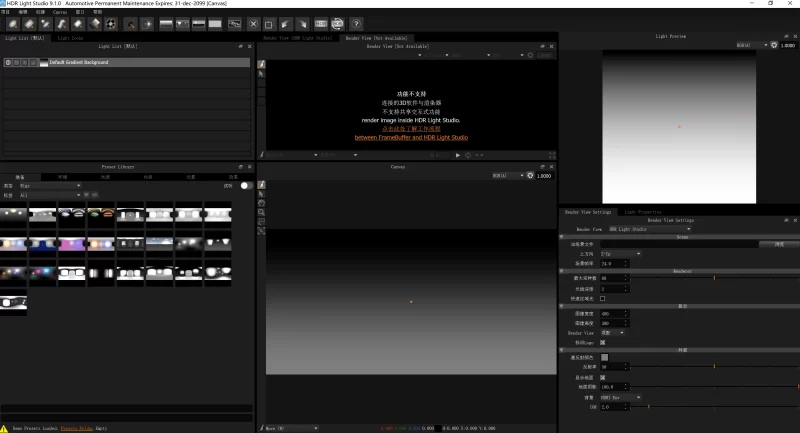
Task: Click the Presets Folder link in status bar
Action: click(77, 428)
